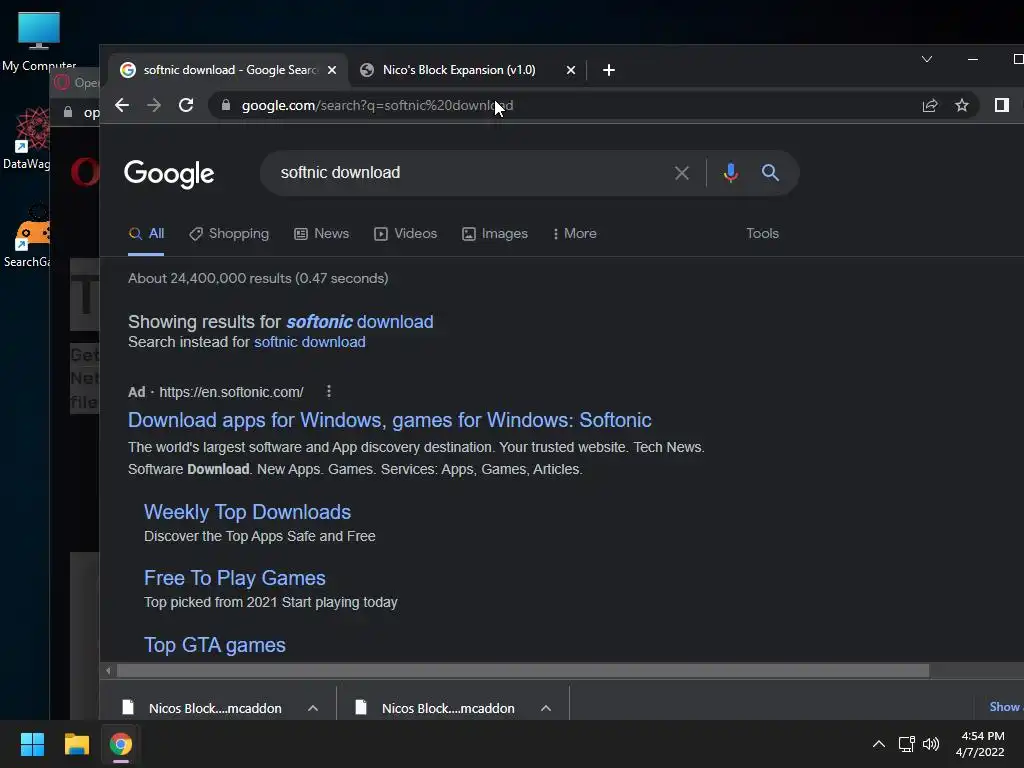Go back using Chrome's back arrow
Image resolution: width=1024 pixels, height=768 pixels.
122,105
